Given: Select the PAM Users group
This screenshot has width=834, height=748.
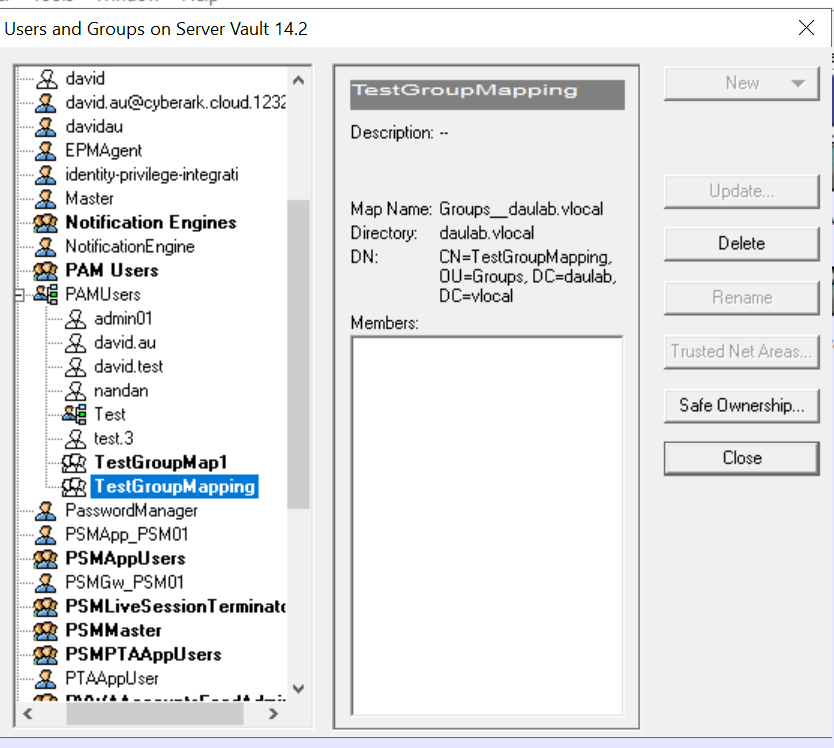Looking at the screenshot, I should [112, 270].
